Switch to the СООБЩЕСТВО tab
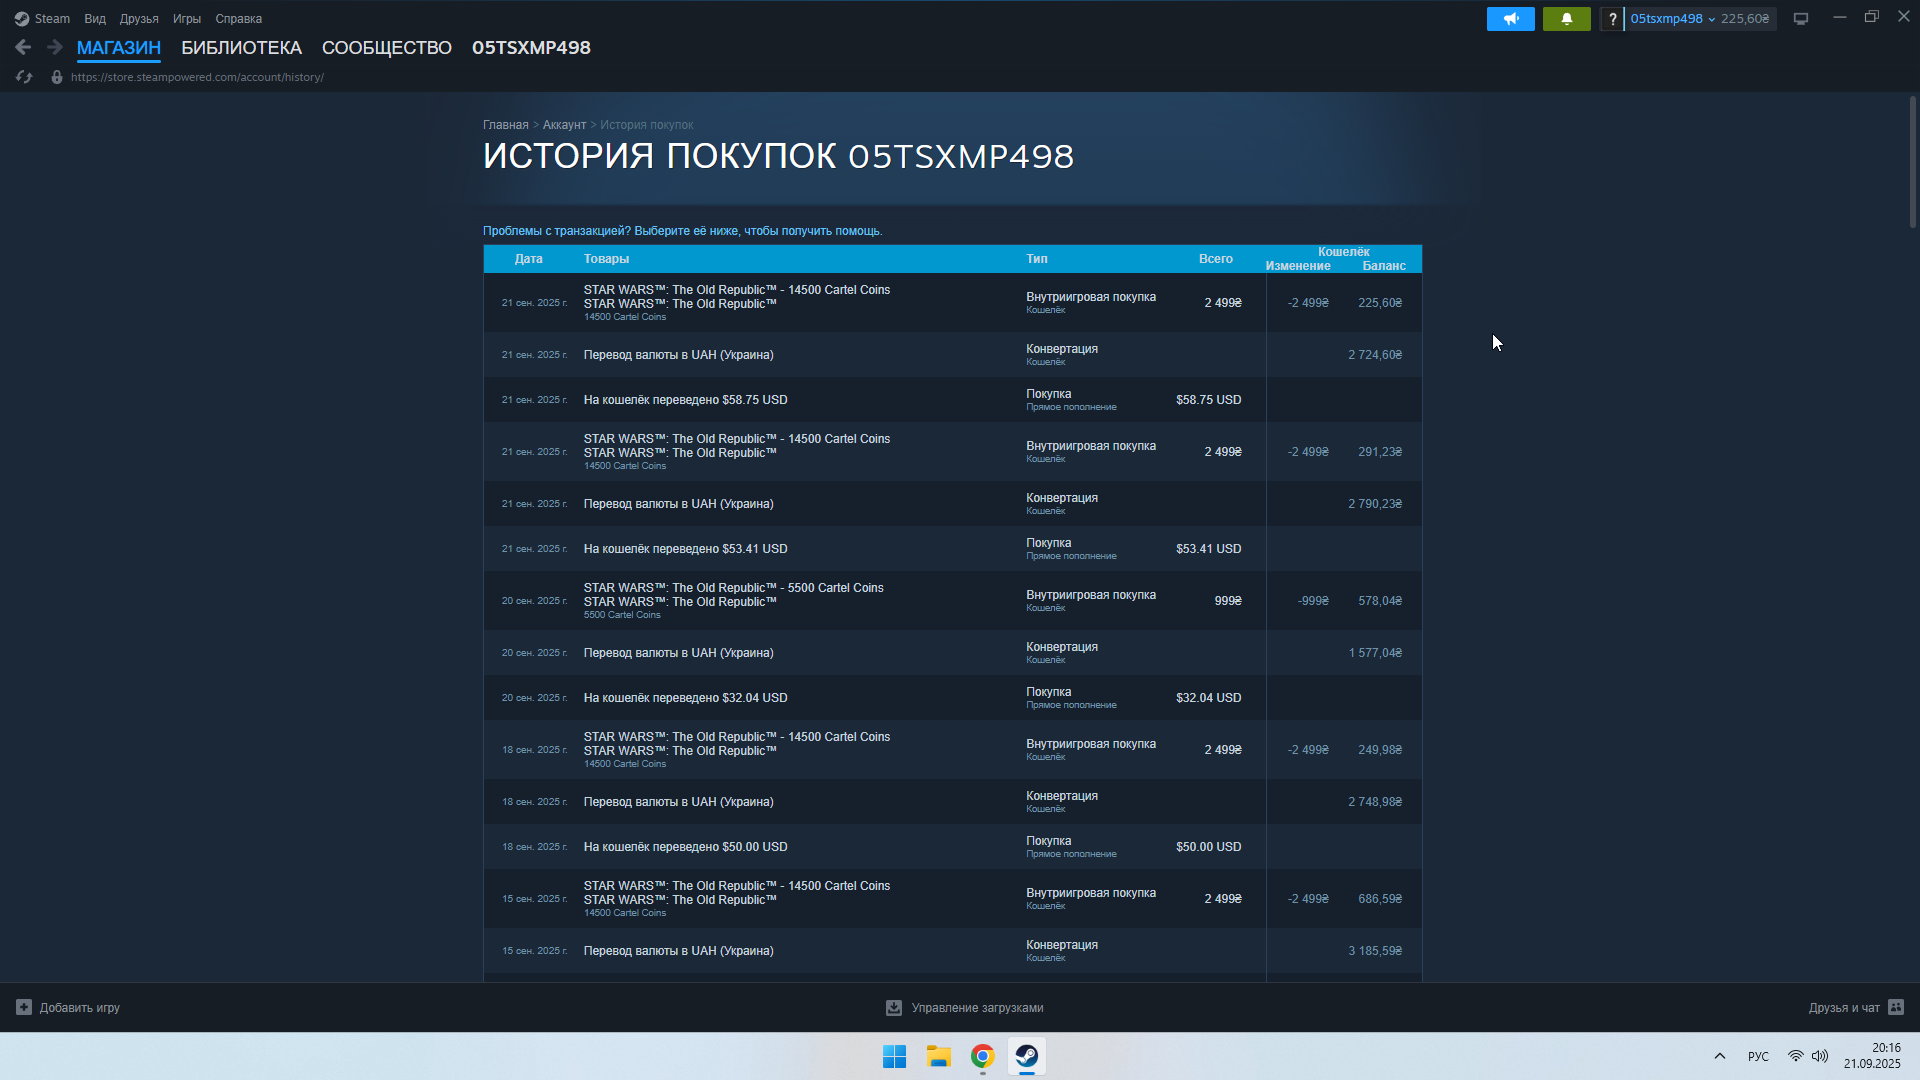The image size is (1920, 1080). [387, 48]
